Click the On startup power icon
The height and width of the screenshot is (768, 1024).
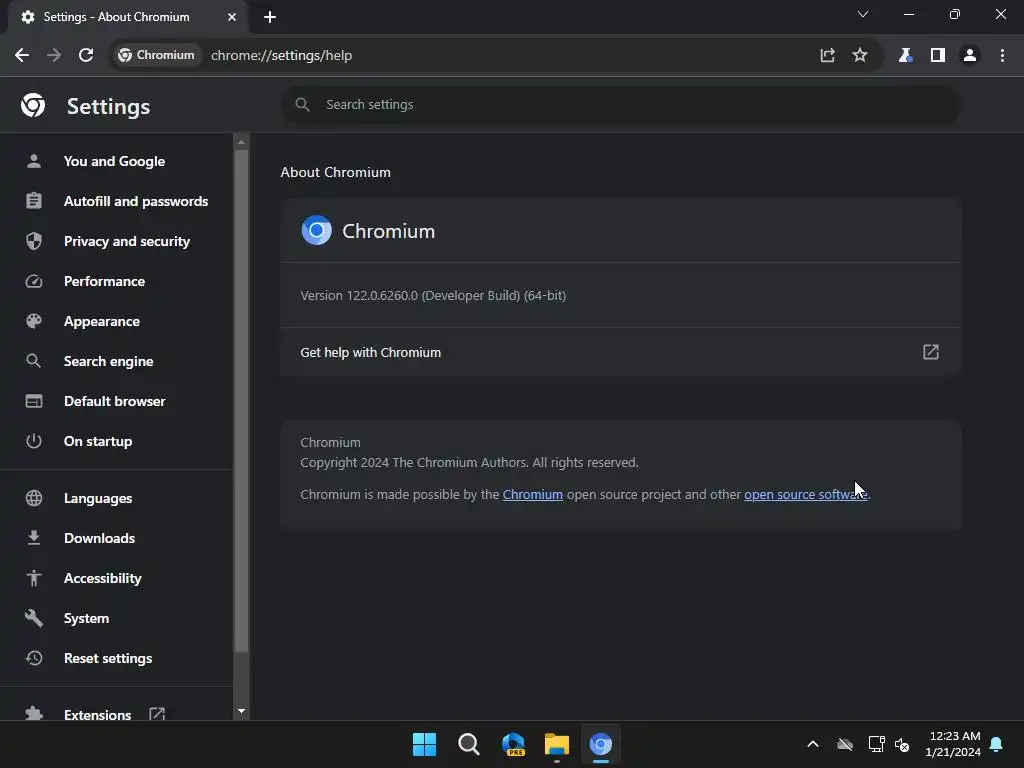[x=34, y=441]
